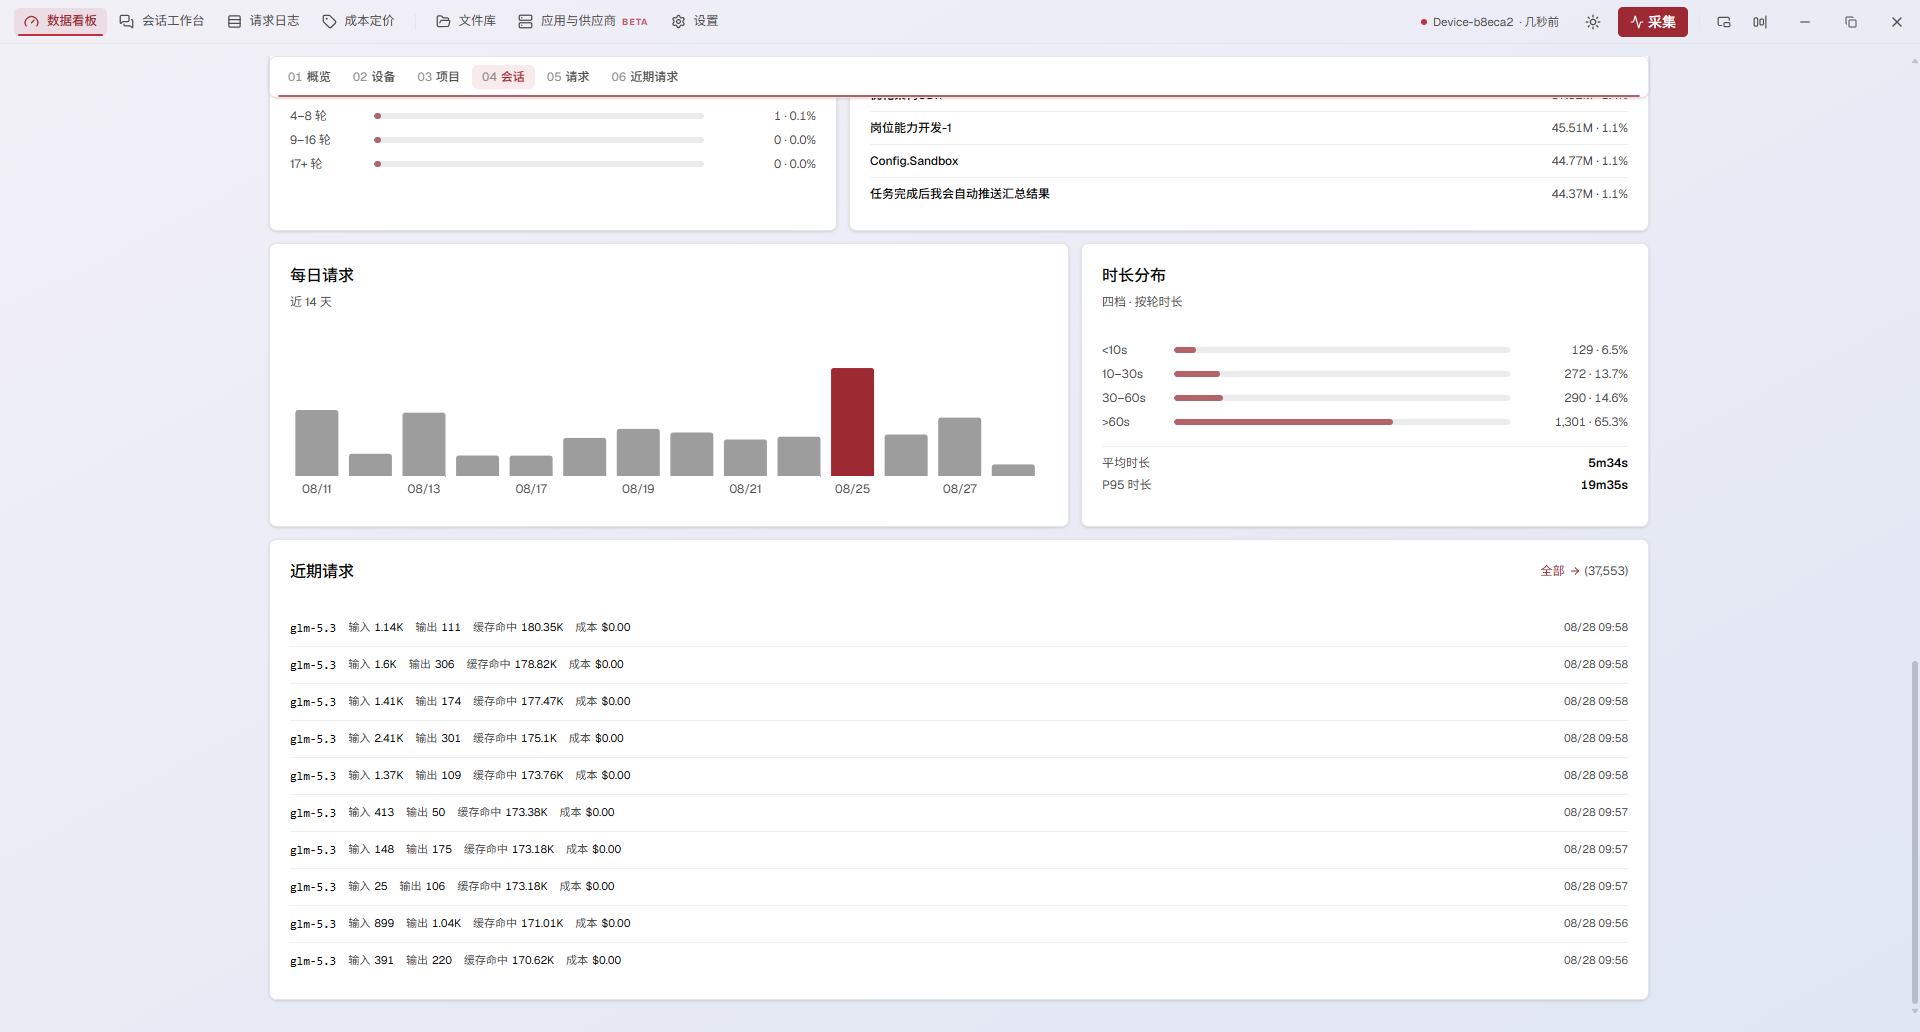Click the 45.51M · 1.1% value

click(1589, 128)
